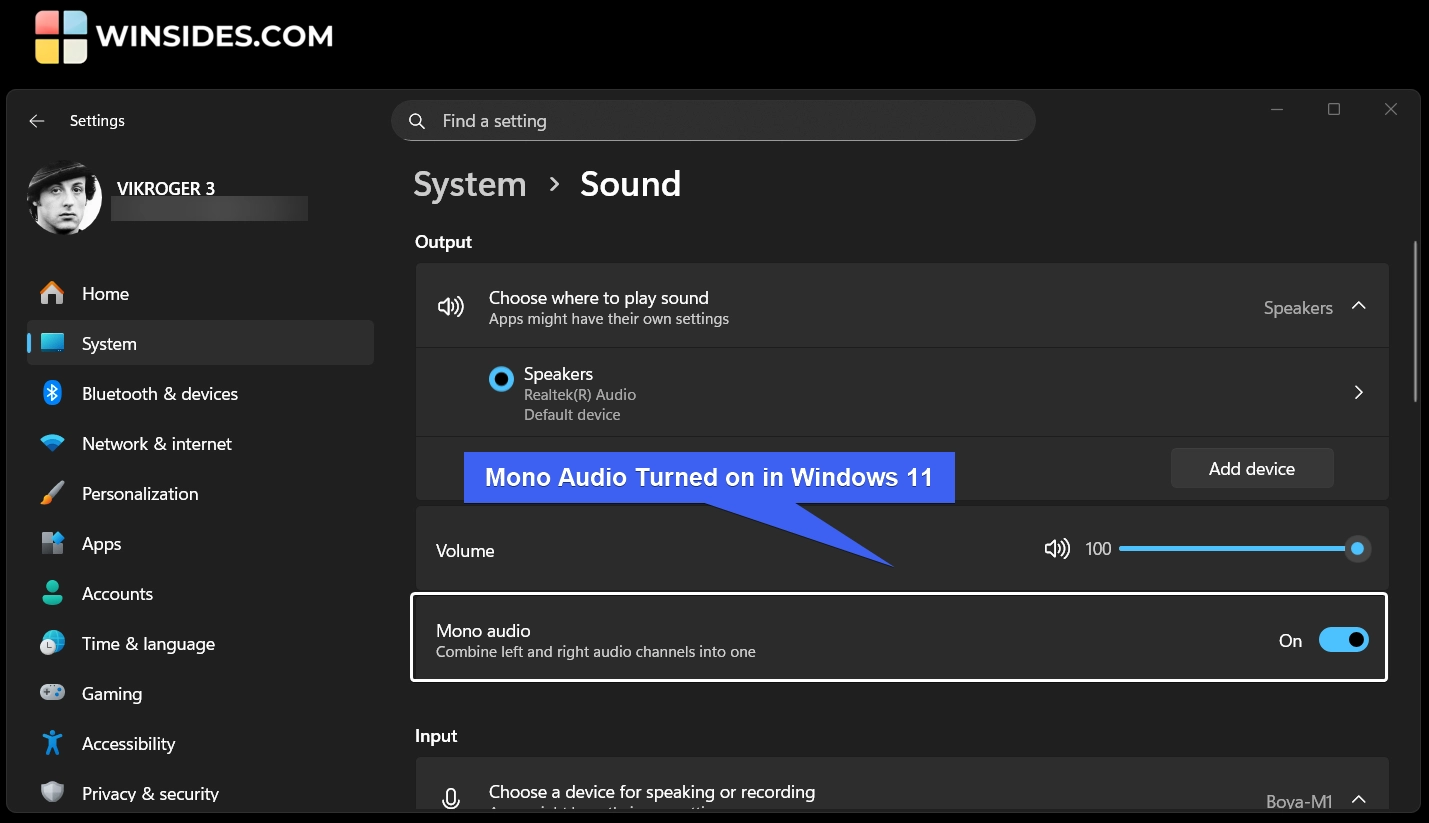Click the Add device button
The image size is (1429, 823).
[1251, 469]
